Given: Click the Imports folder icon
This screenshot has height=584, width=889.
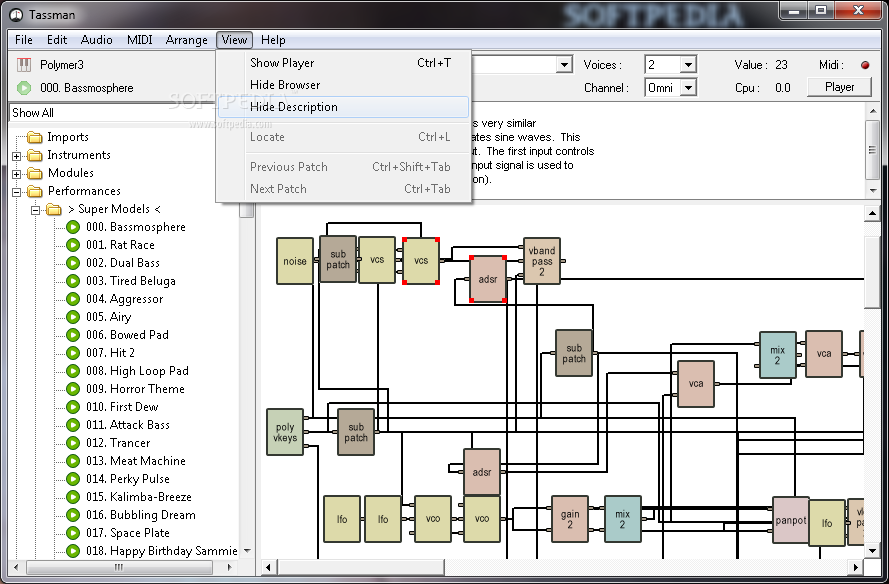Looking at the screenshot, I should point(35,137).
